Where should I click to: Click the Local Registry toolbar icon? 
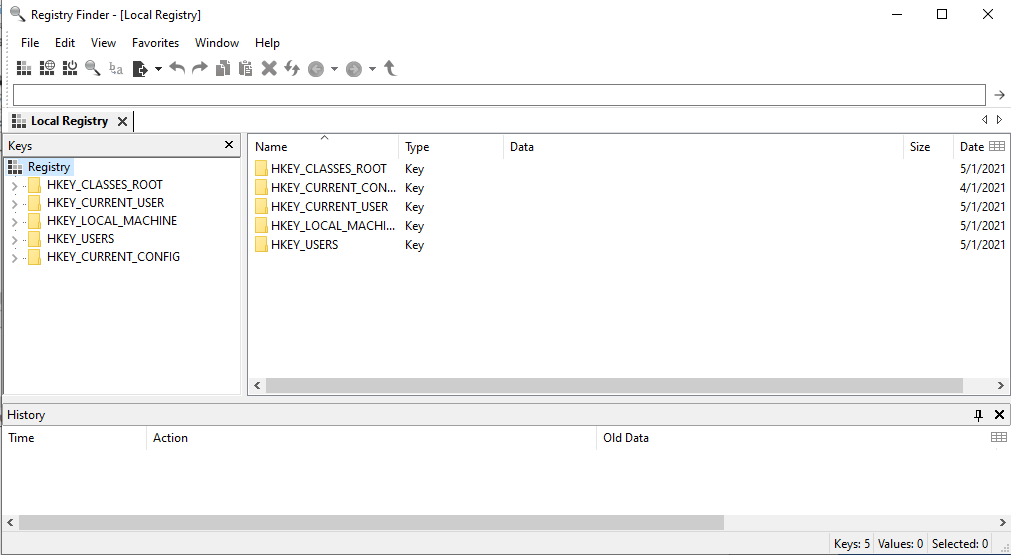24,68
